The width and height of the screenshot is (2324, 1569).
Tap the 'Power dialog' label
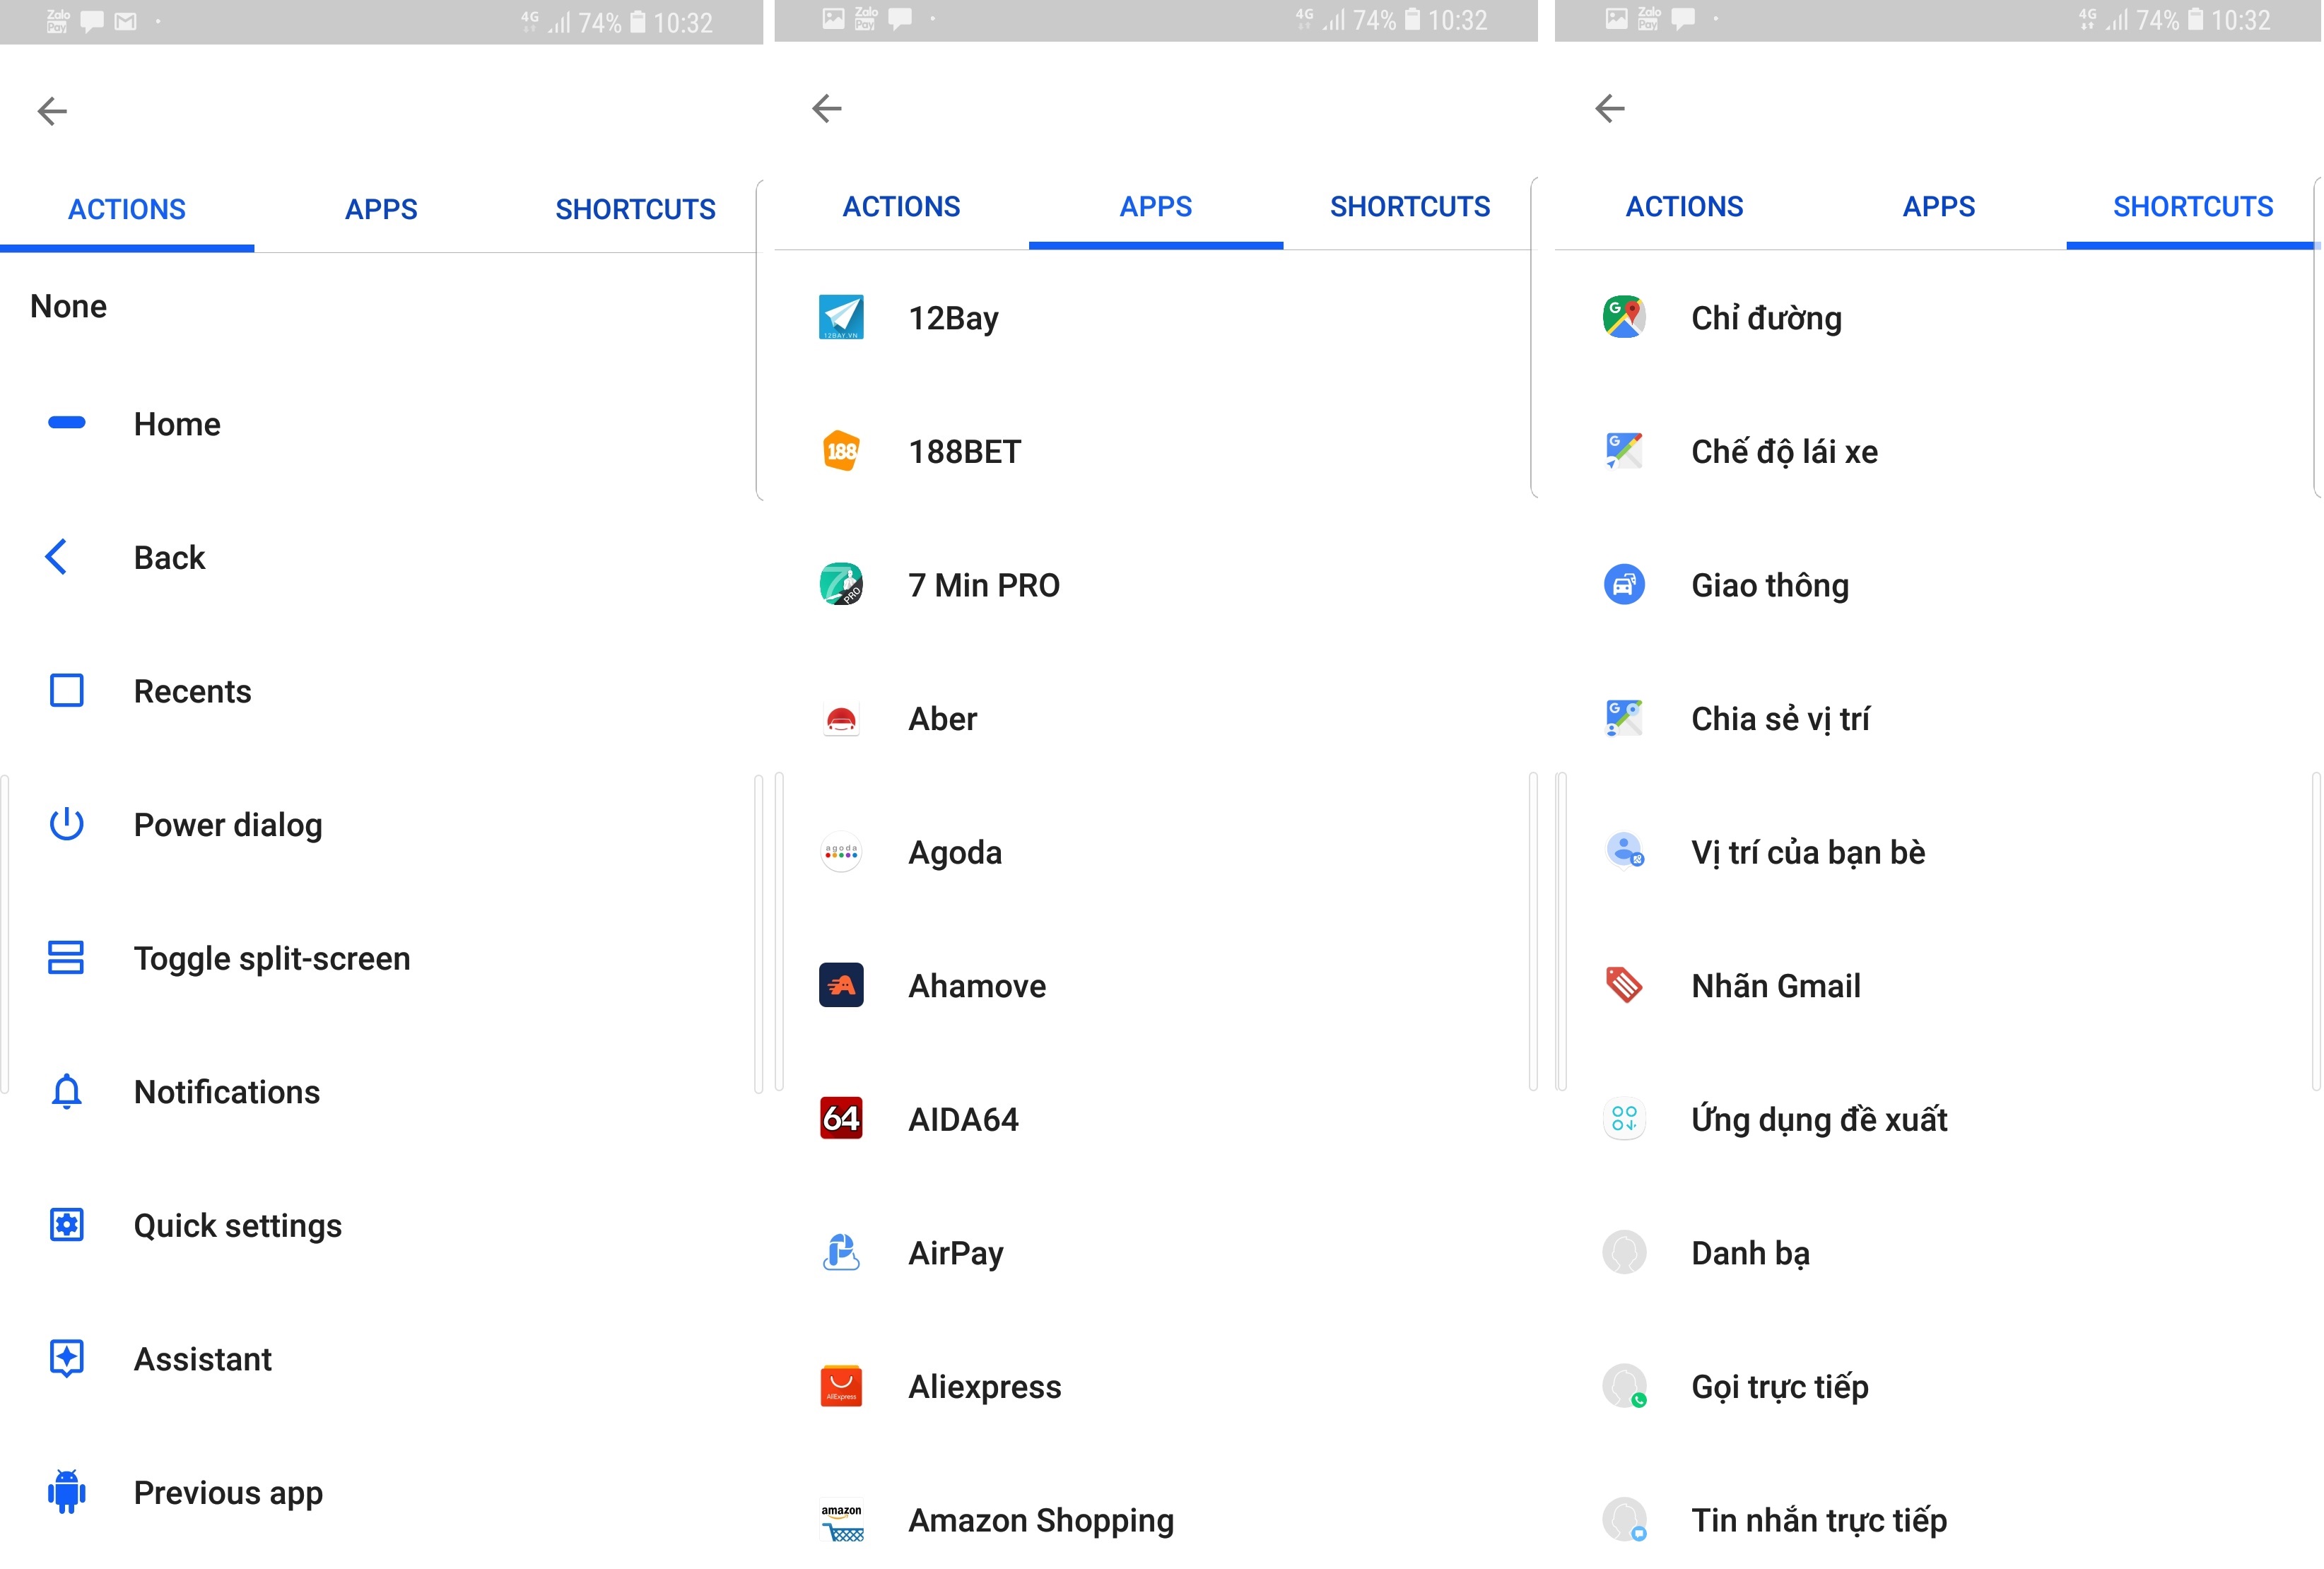[x=228, y=825]
